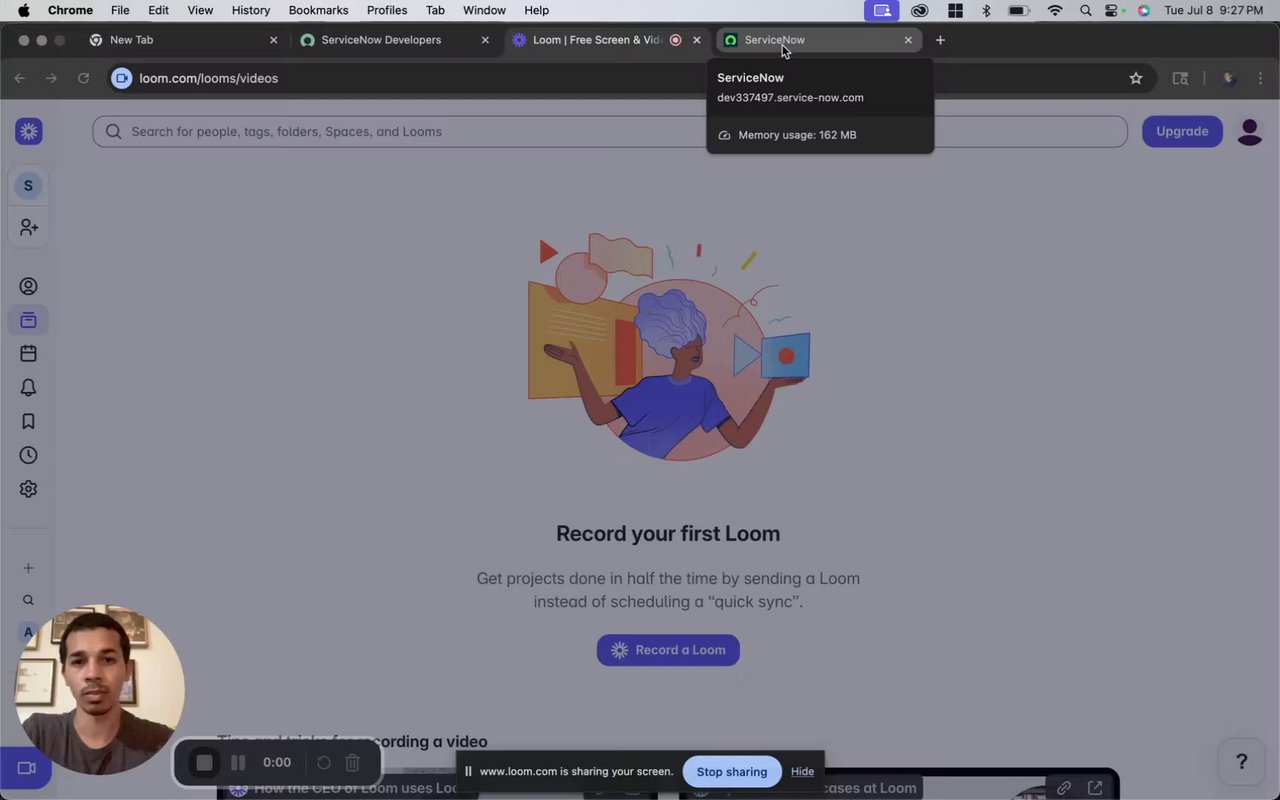
Task: Click Stop sharing button
Action: coord(732,771)
